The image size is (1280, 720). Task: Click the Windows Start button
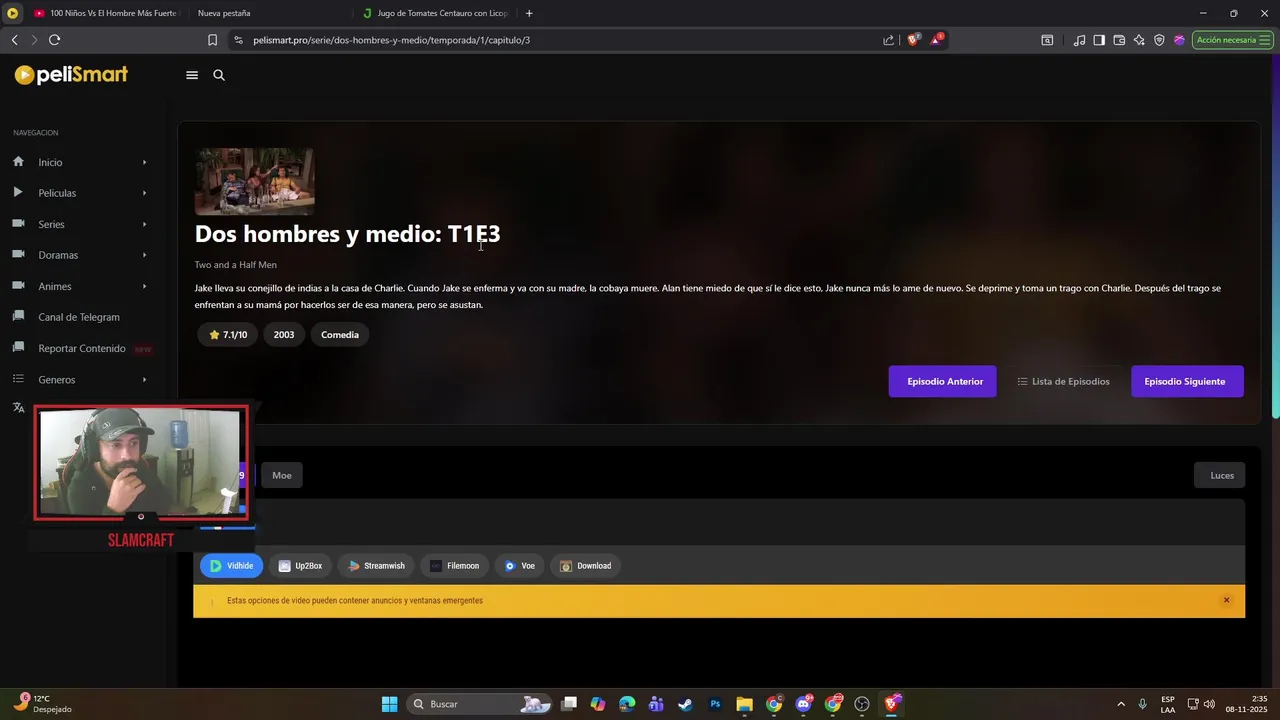(389, 704)
